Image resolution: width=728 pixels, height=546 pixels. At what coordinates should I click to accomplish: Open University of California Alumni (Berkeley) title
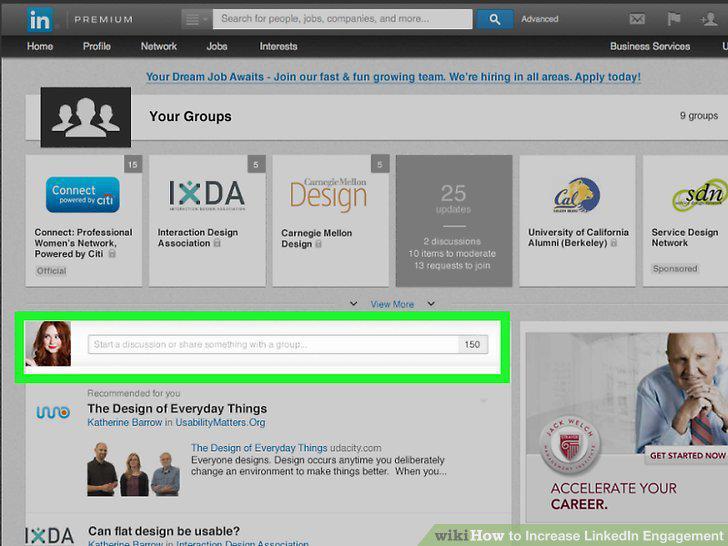point(578,237)
